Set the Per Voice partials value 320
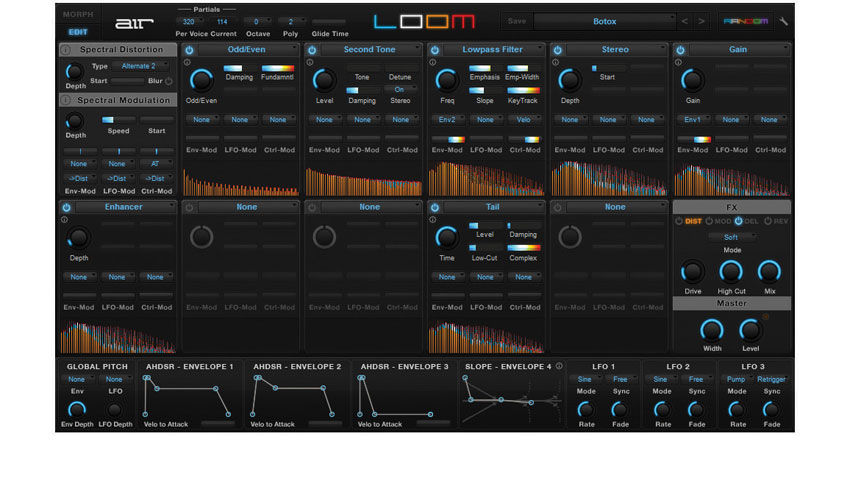Viewport: 850px width, 478px height. click(189, 22)
